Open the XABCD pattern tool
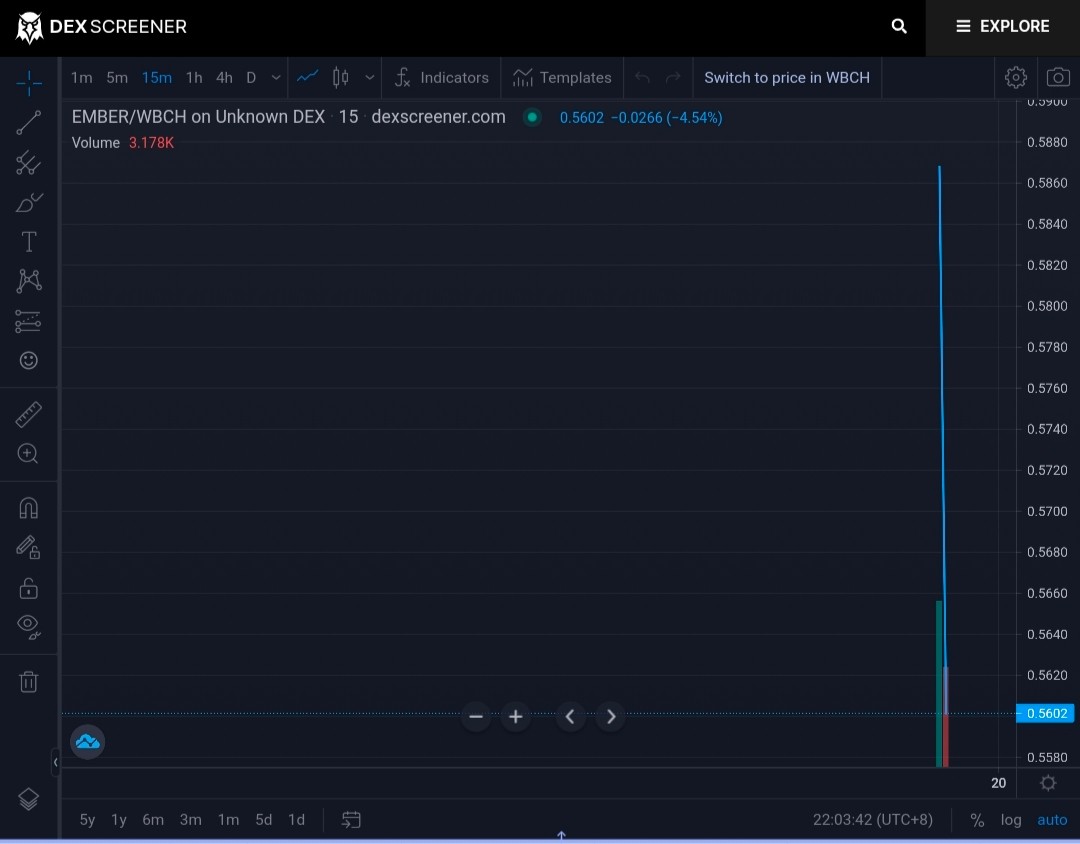This screenshot has height=844, width=1080. point(29,281)
